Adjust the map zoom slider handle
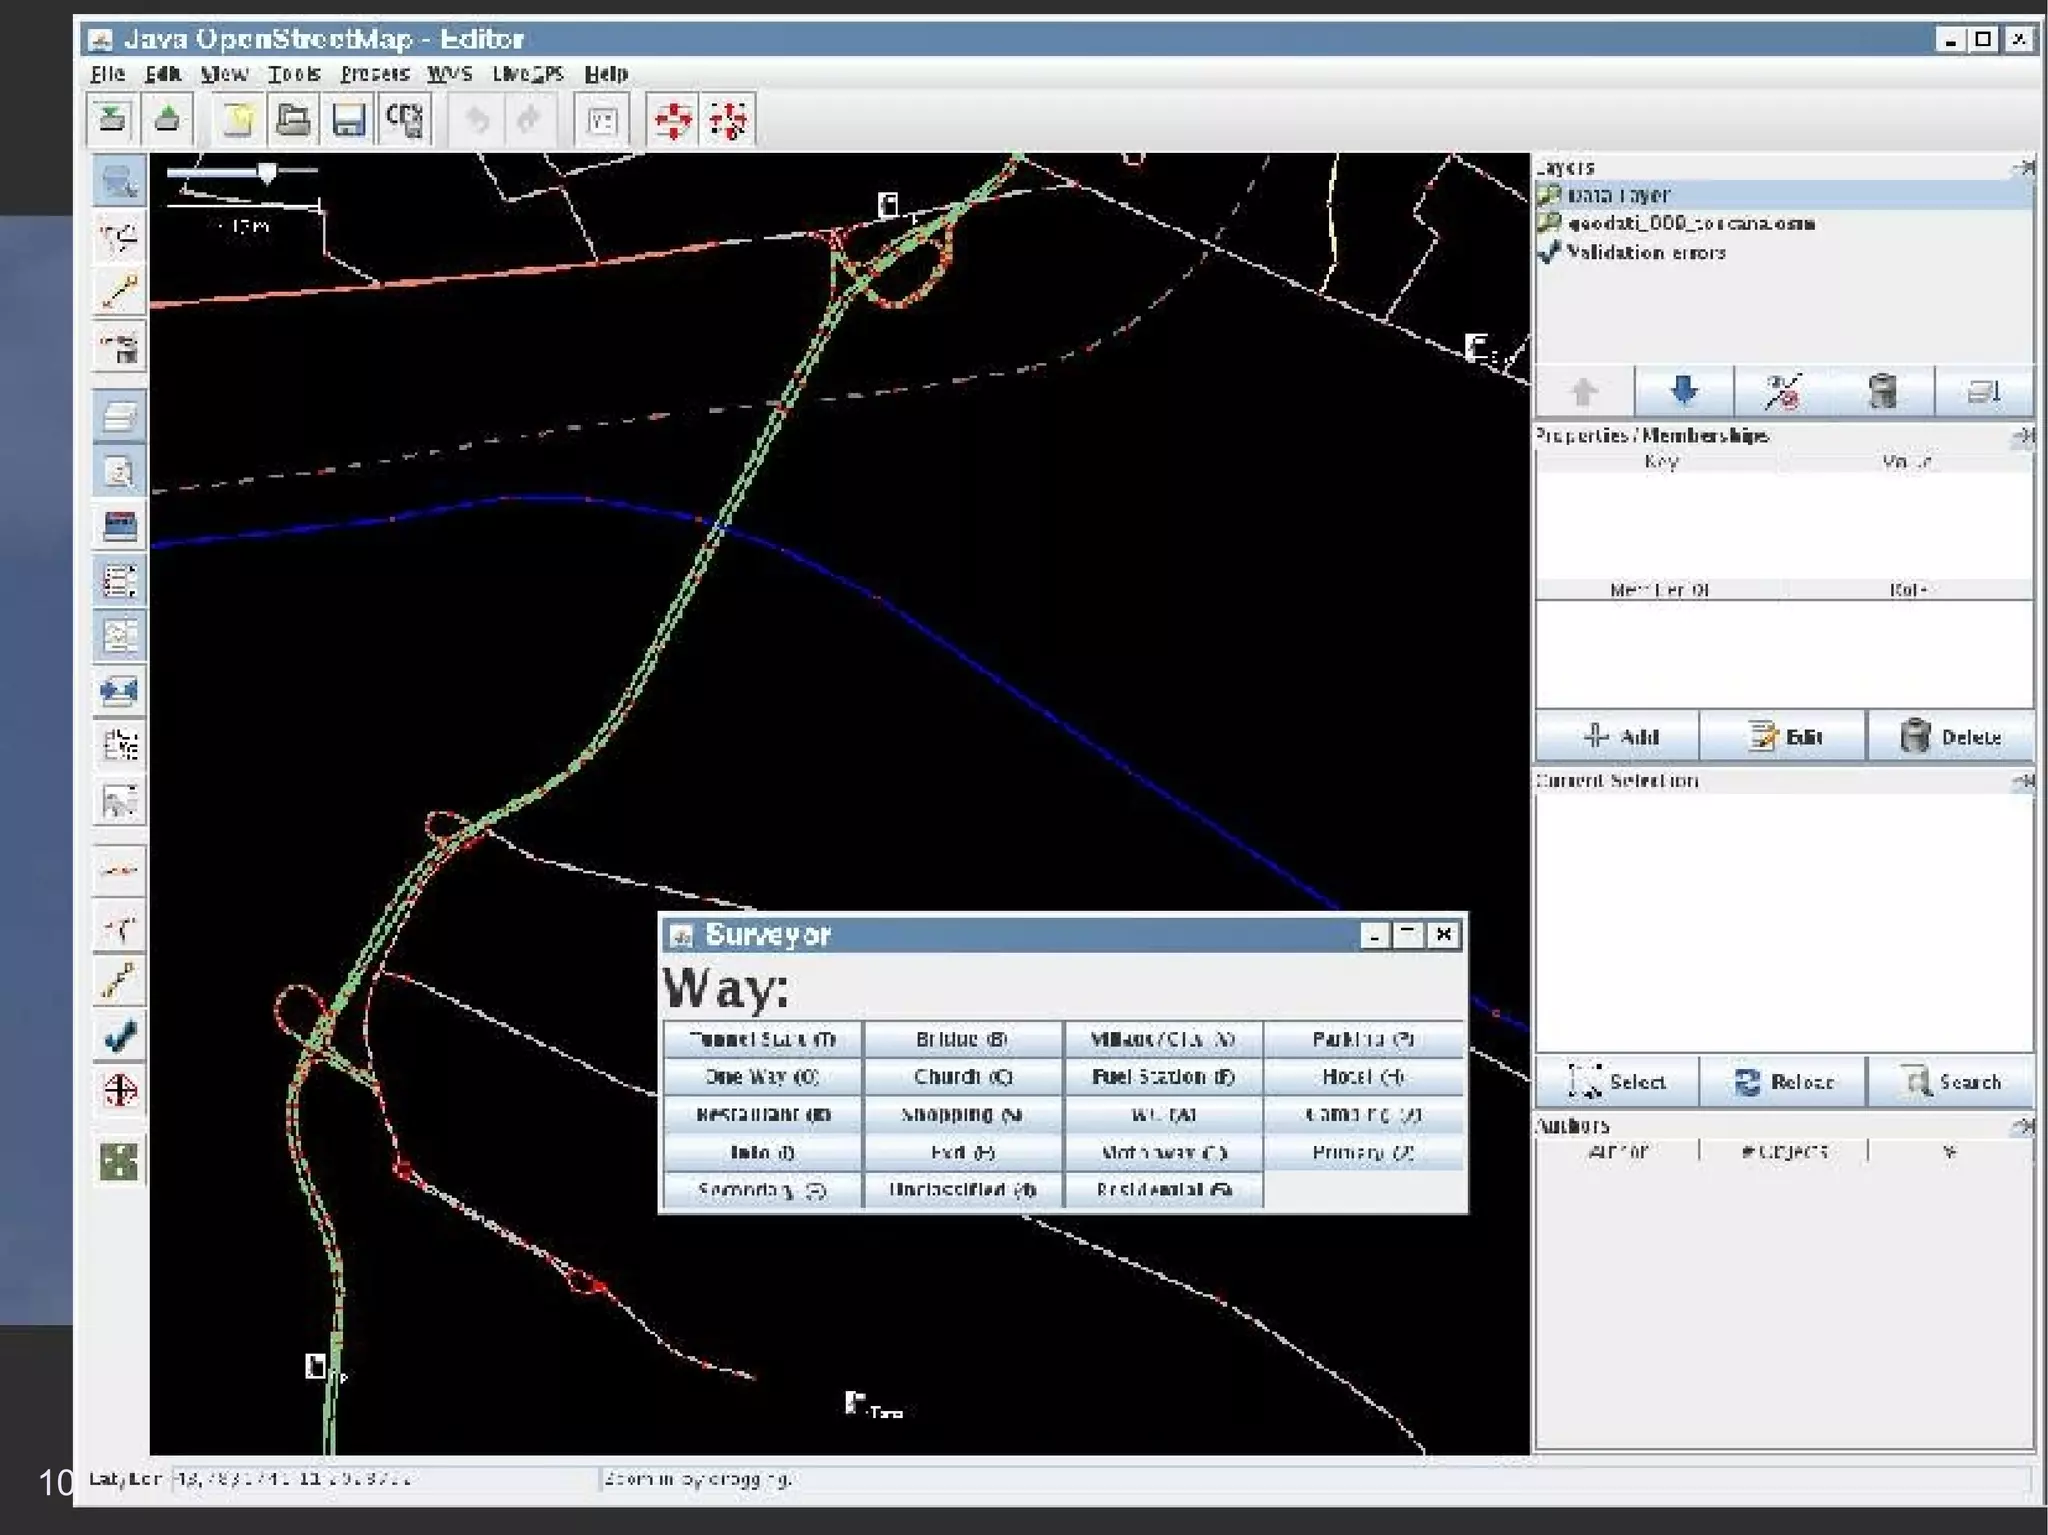Viewport: 2048px width, 1535px height. (x=267, y=173)
